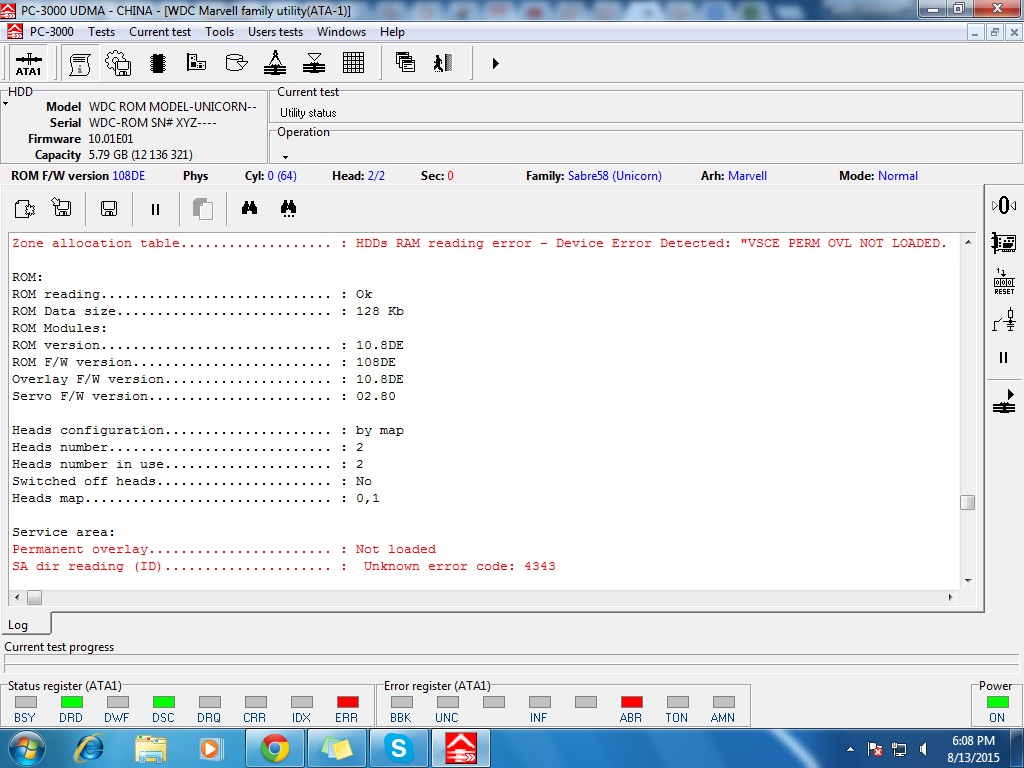1024x768 pixels.
Task: Open the Tools menu
Action: click(x=219, y=32)
